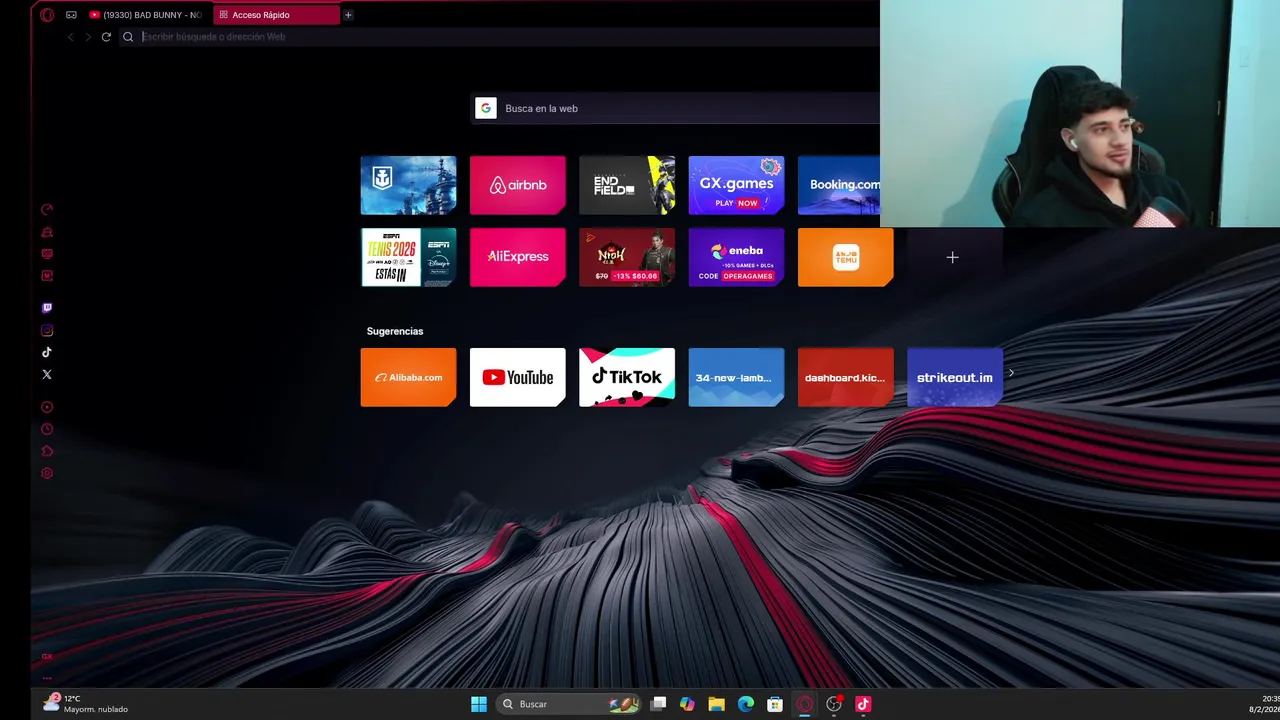Open GX Control speedometer sidebar icon
This screenshot has width=1280, height=720.
coord(47,210)
